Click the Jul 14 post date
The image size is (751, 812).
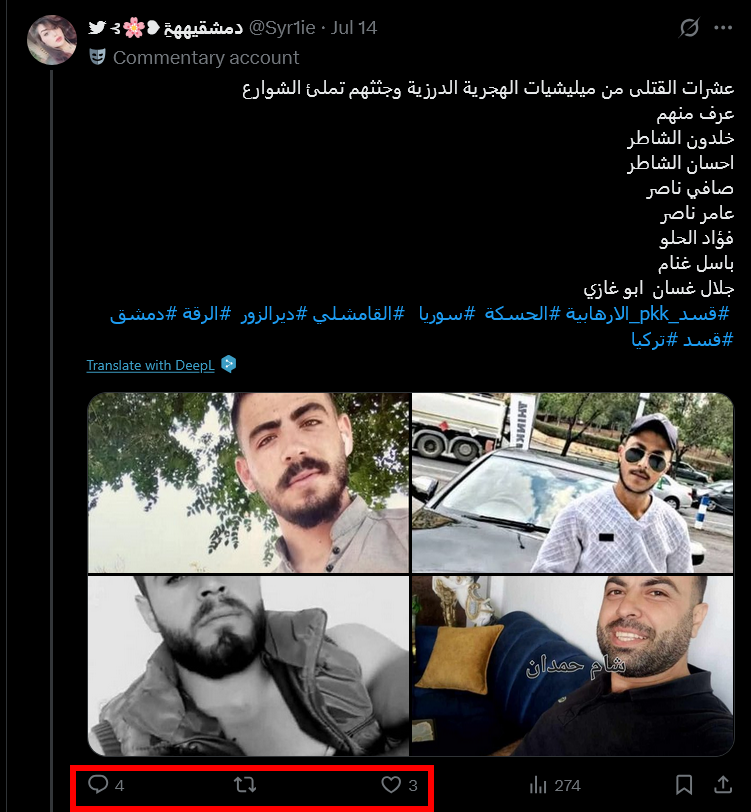354,27
